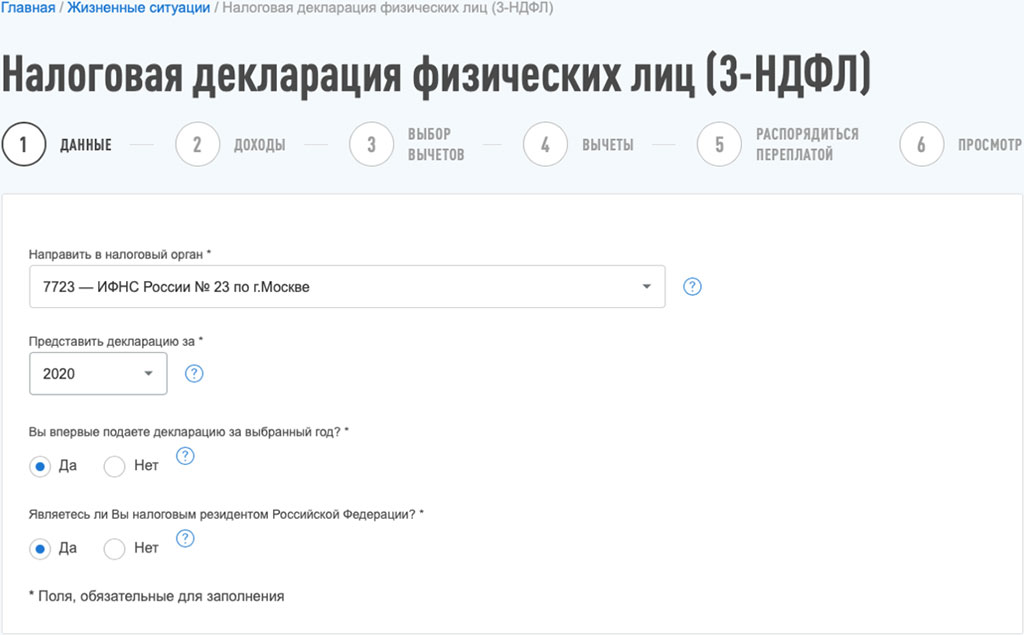Screen dimensions: 1024x635
Task: Expand the tax authority dropdown arrow
Action: click(645, 287)
